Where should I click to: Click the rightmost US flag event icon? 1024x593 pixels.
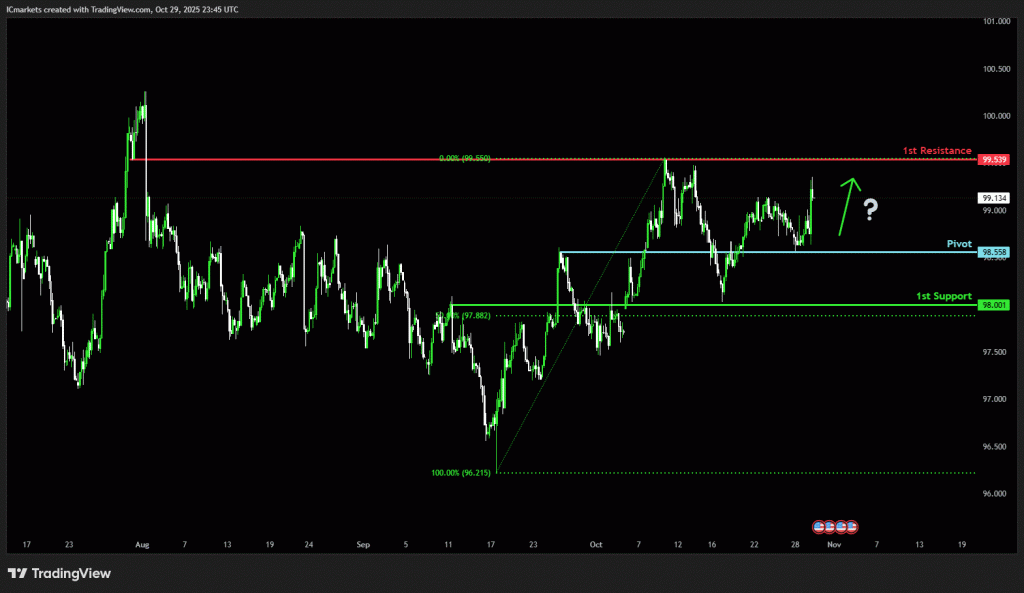[852, 526]
